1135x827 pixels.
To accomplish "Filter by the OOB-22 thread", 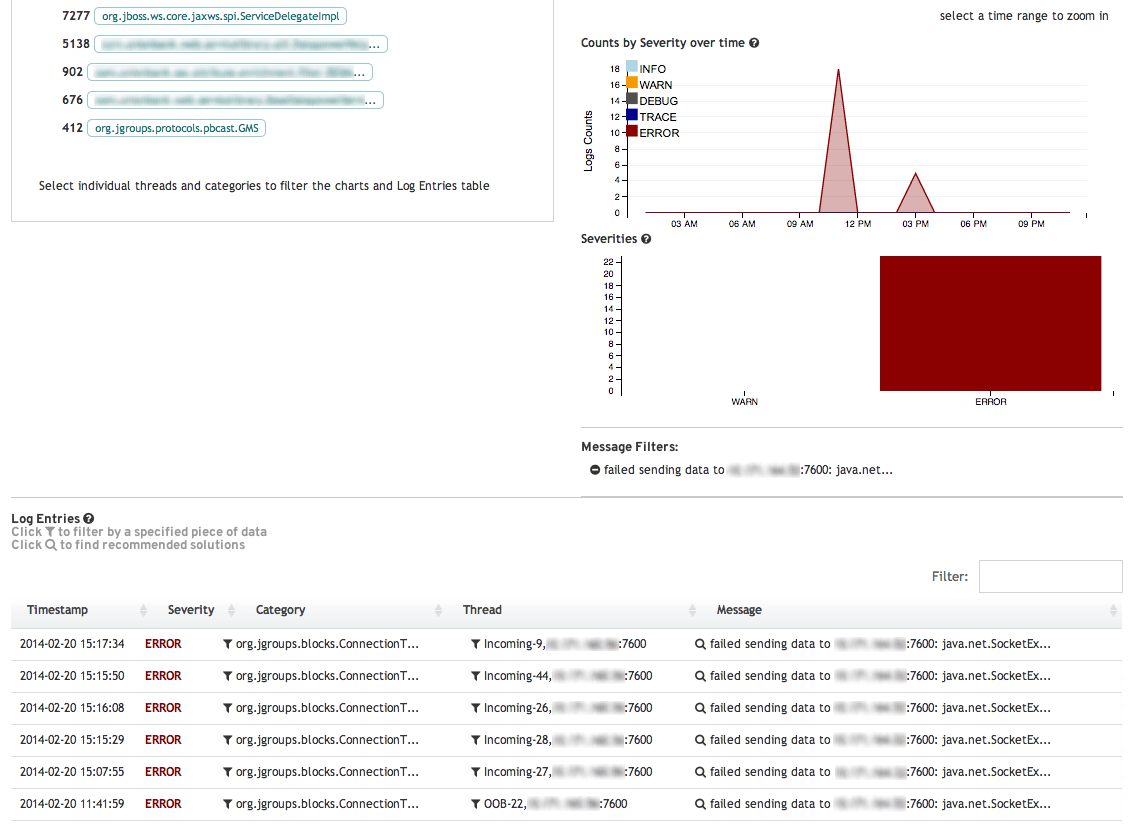I will [474, 803].
